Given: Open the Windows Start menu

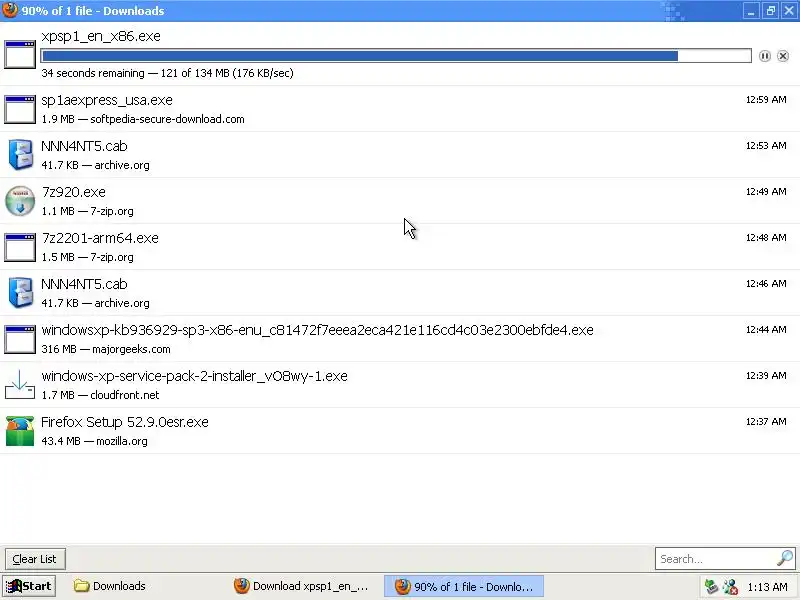Looking at the screenshot, I should pos(29,586).
